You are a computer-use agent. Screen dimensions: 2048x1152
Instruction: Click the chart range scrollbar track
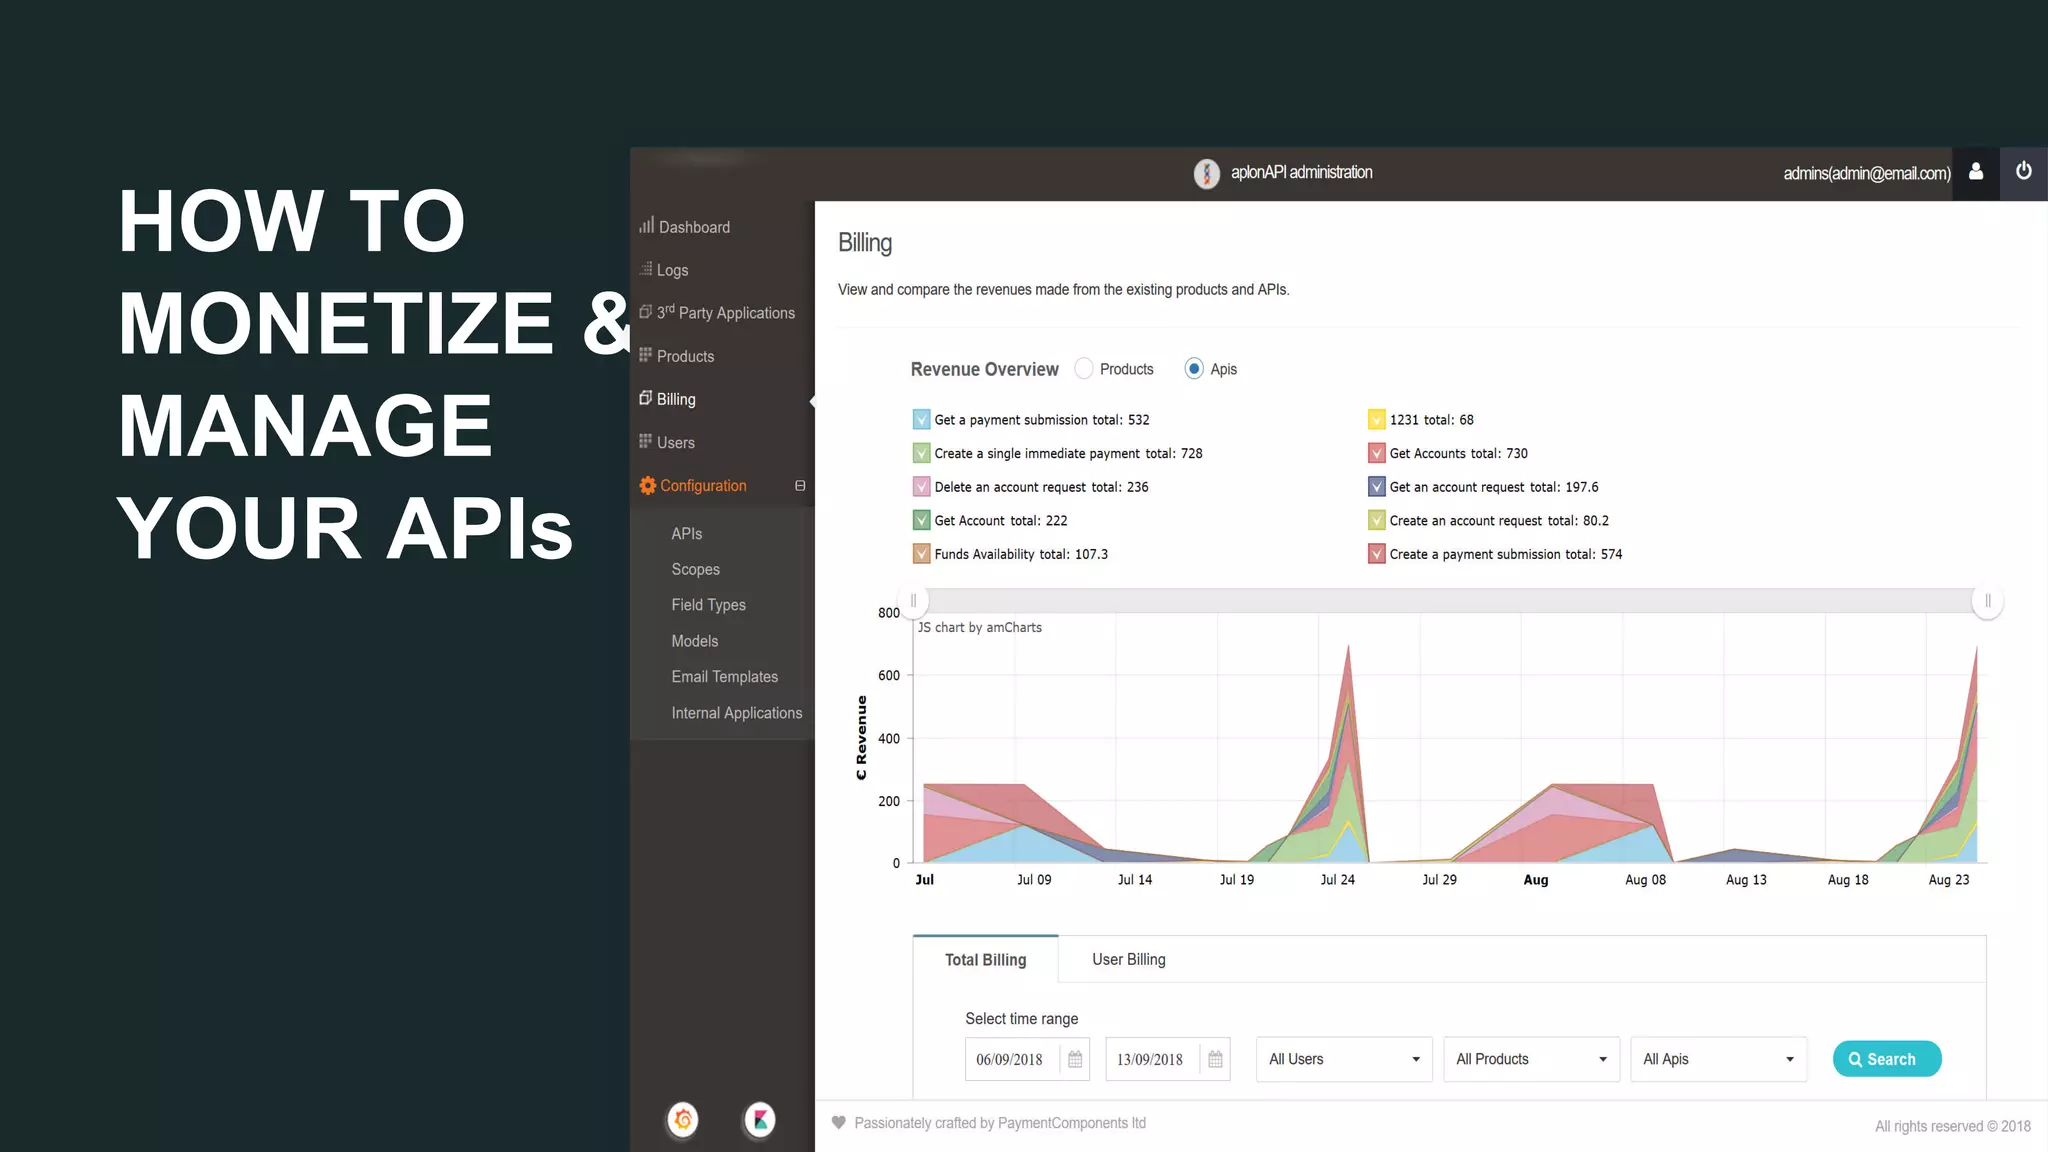(1450, 601)
